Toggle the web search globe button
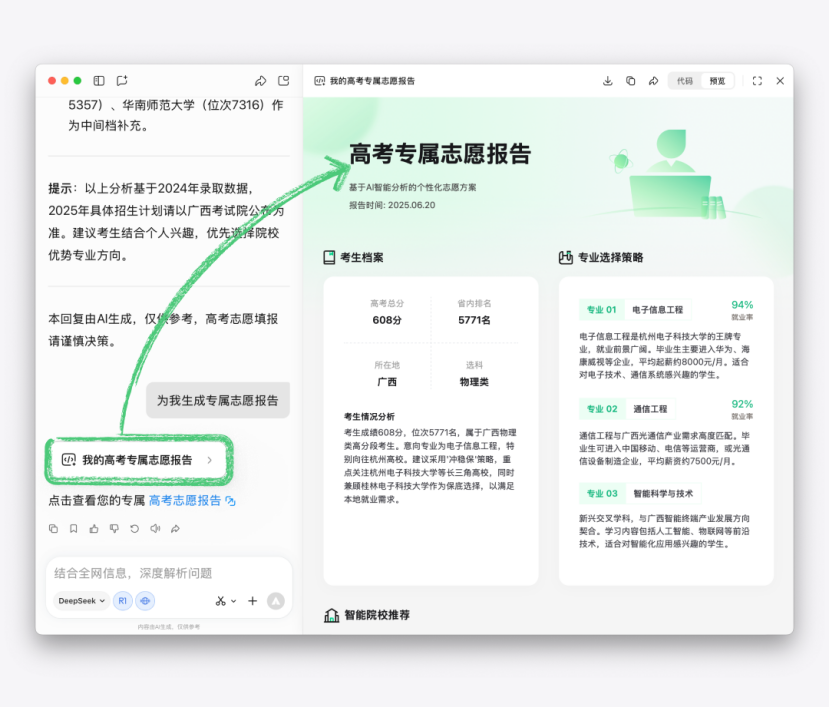Viewport: 830px width, 708px height. click(x=145, y=601)
